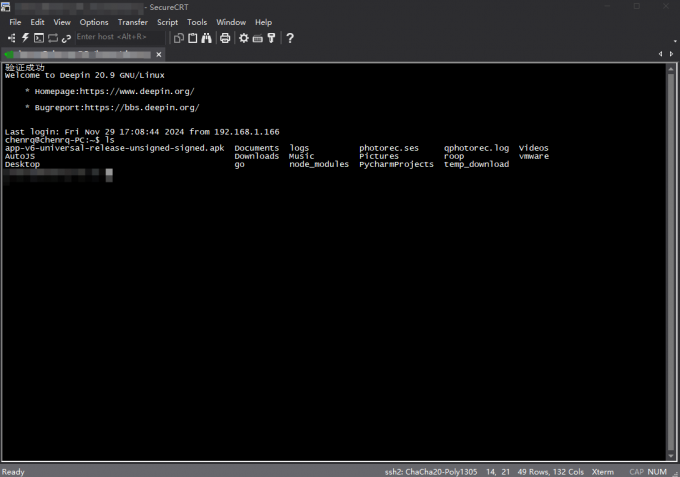Viewport: 680px width, 477px height.
Task: Click the 'Documents' directory name
Action: click(x=257, y=148)
